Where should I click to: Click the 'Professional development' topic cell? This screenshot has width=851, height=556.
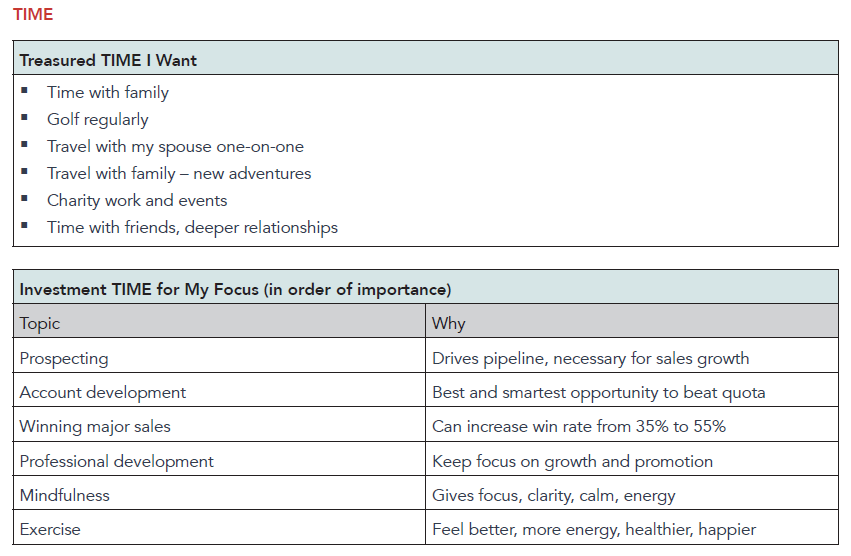tap(117, 461)
